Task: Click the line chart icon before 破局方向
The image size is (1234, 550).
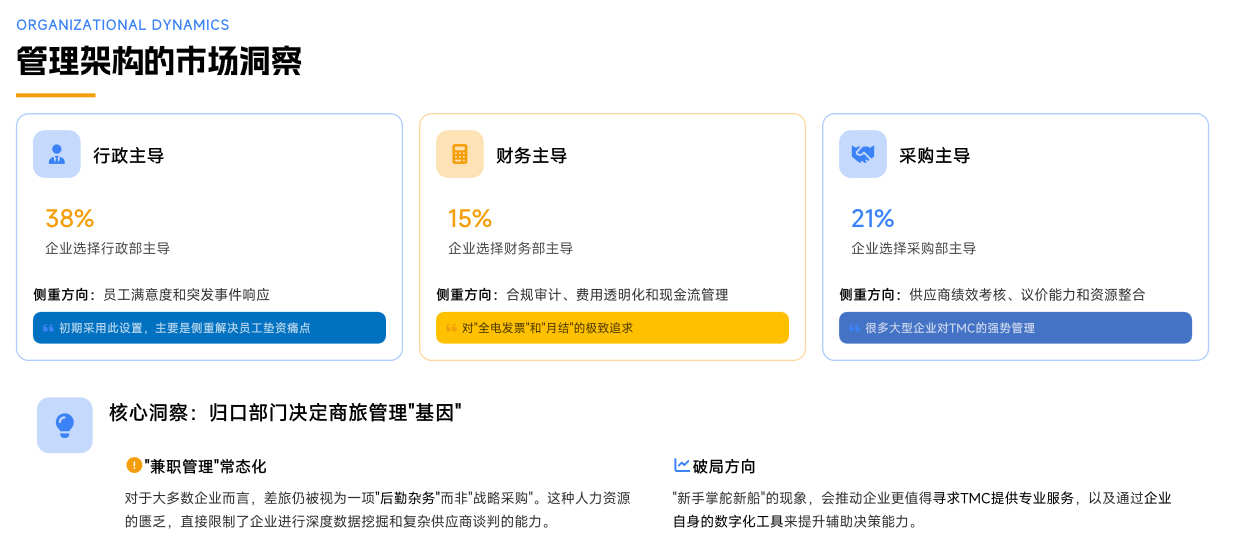Action: pos(682,465)
